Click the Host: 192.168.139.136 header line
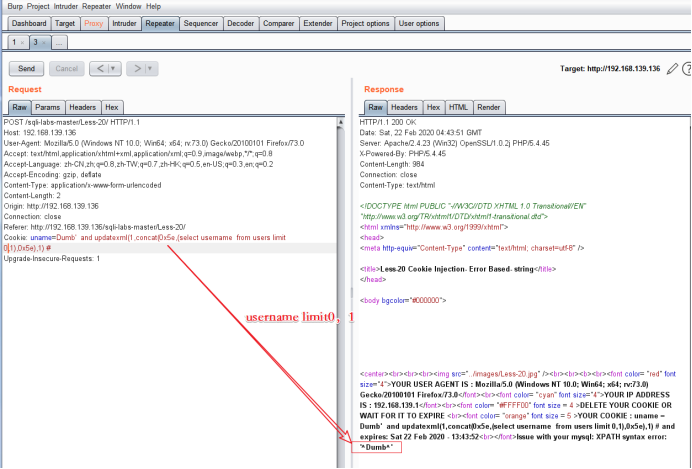This screenshot has height=469, width=692. [40, 133]
